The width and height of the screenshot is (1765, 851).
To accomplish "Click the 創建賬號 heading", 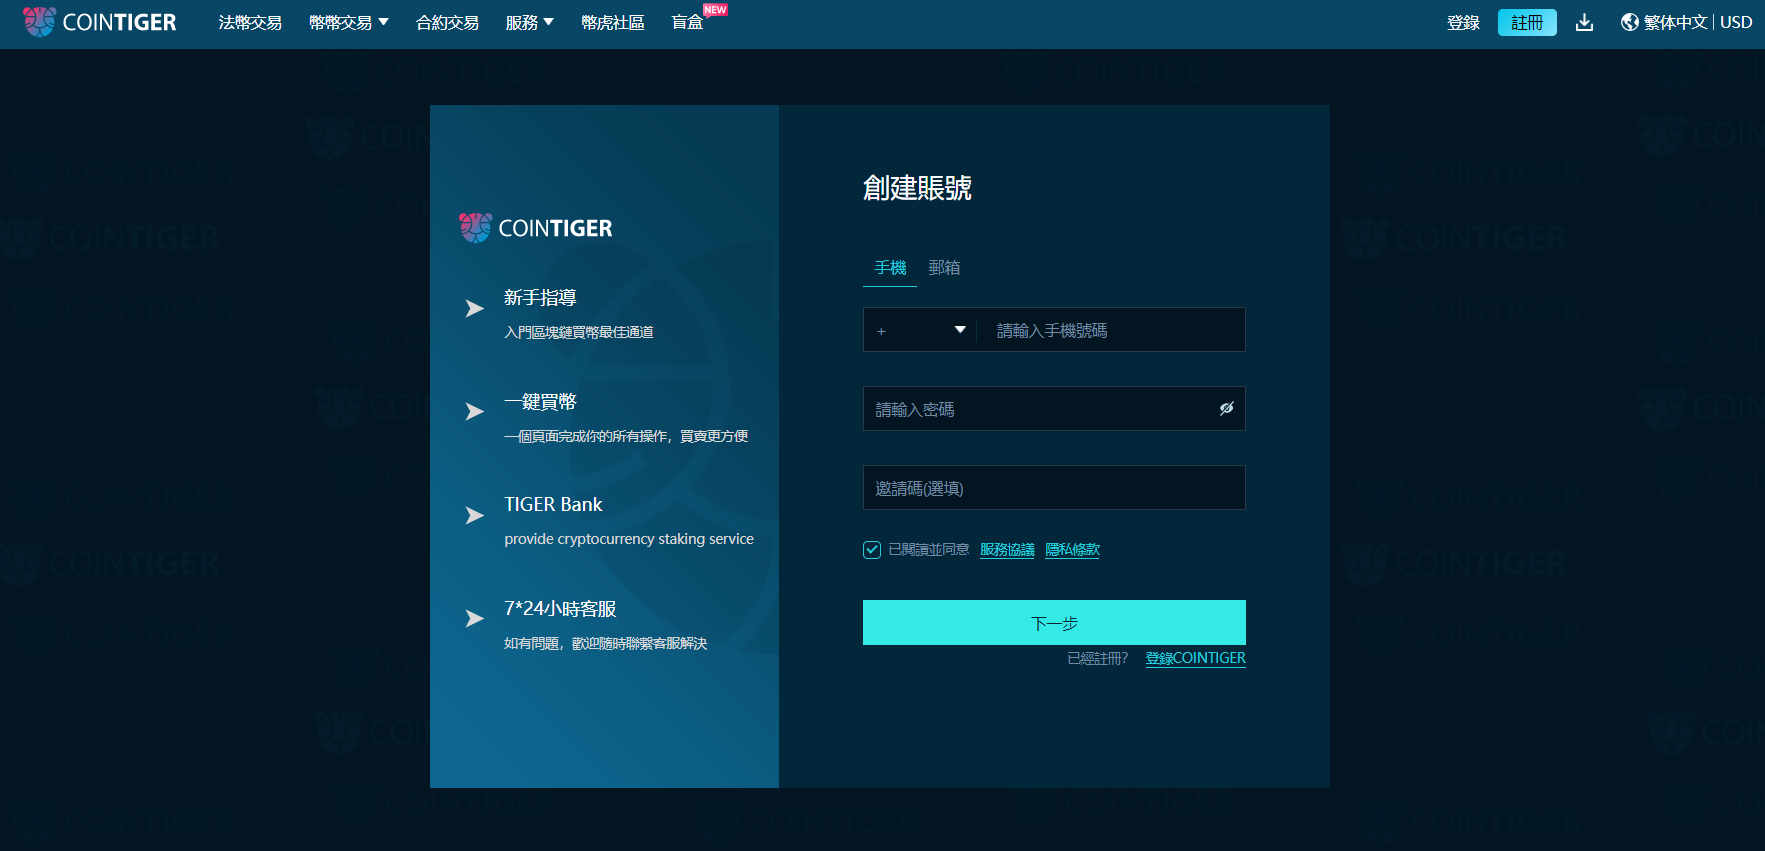I will [x=917, y=188].
